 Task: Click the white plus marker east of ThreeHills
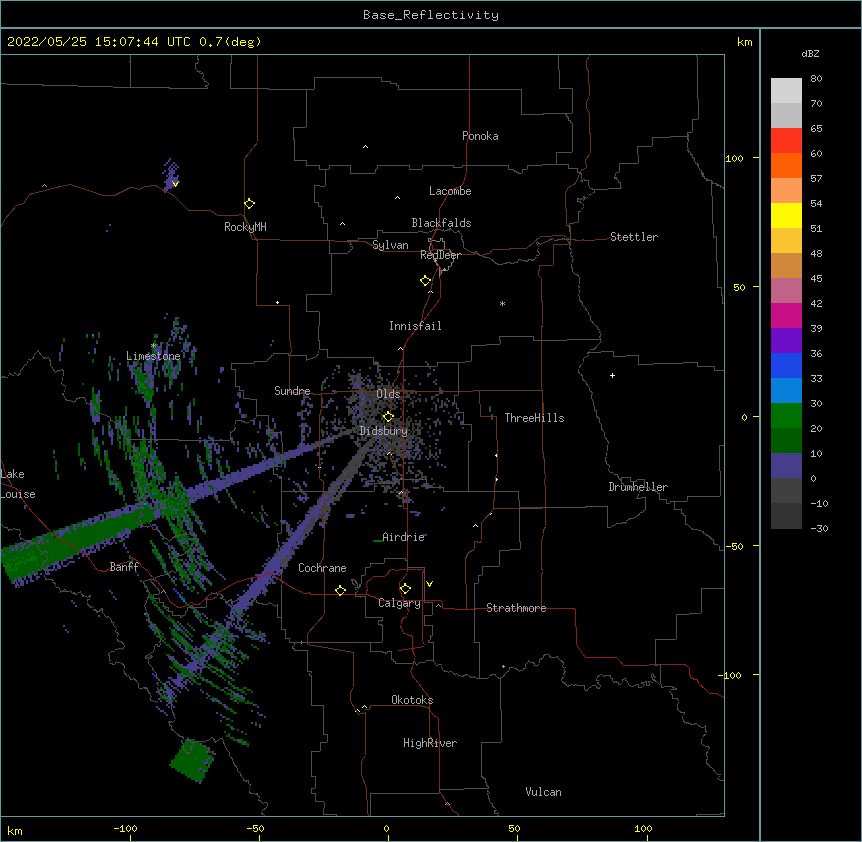612,375
